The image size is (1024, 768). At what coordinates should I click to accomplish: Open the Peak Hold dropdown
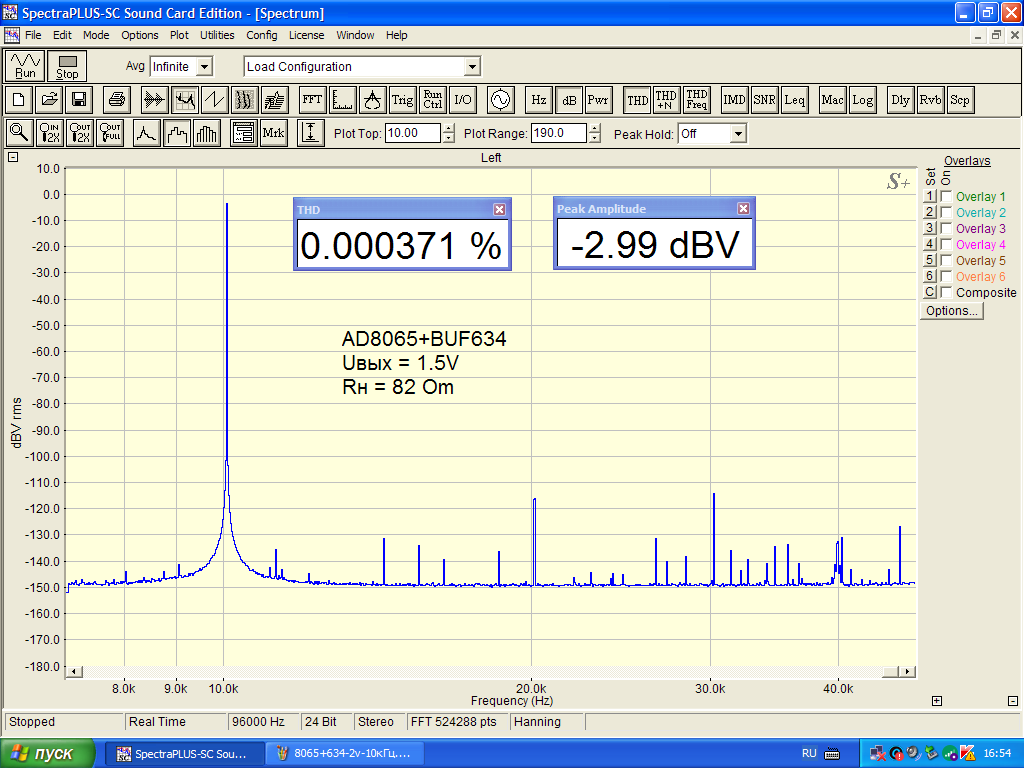point(738,134)
